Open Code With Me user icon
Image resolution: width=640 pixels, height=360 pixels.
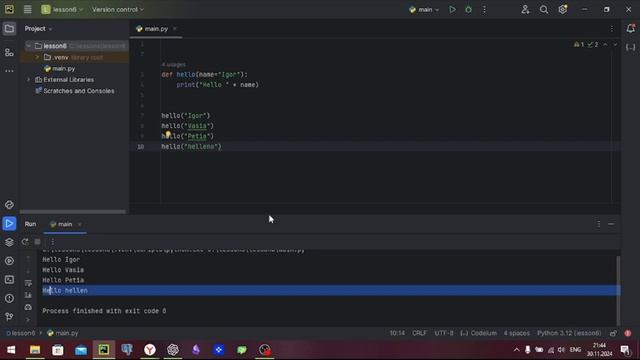coord(525,9)
